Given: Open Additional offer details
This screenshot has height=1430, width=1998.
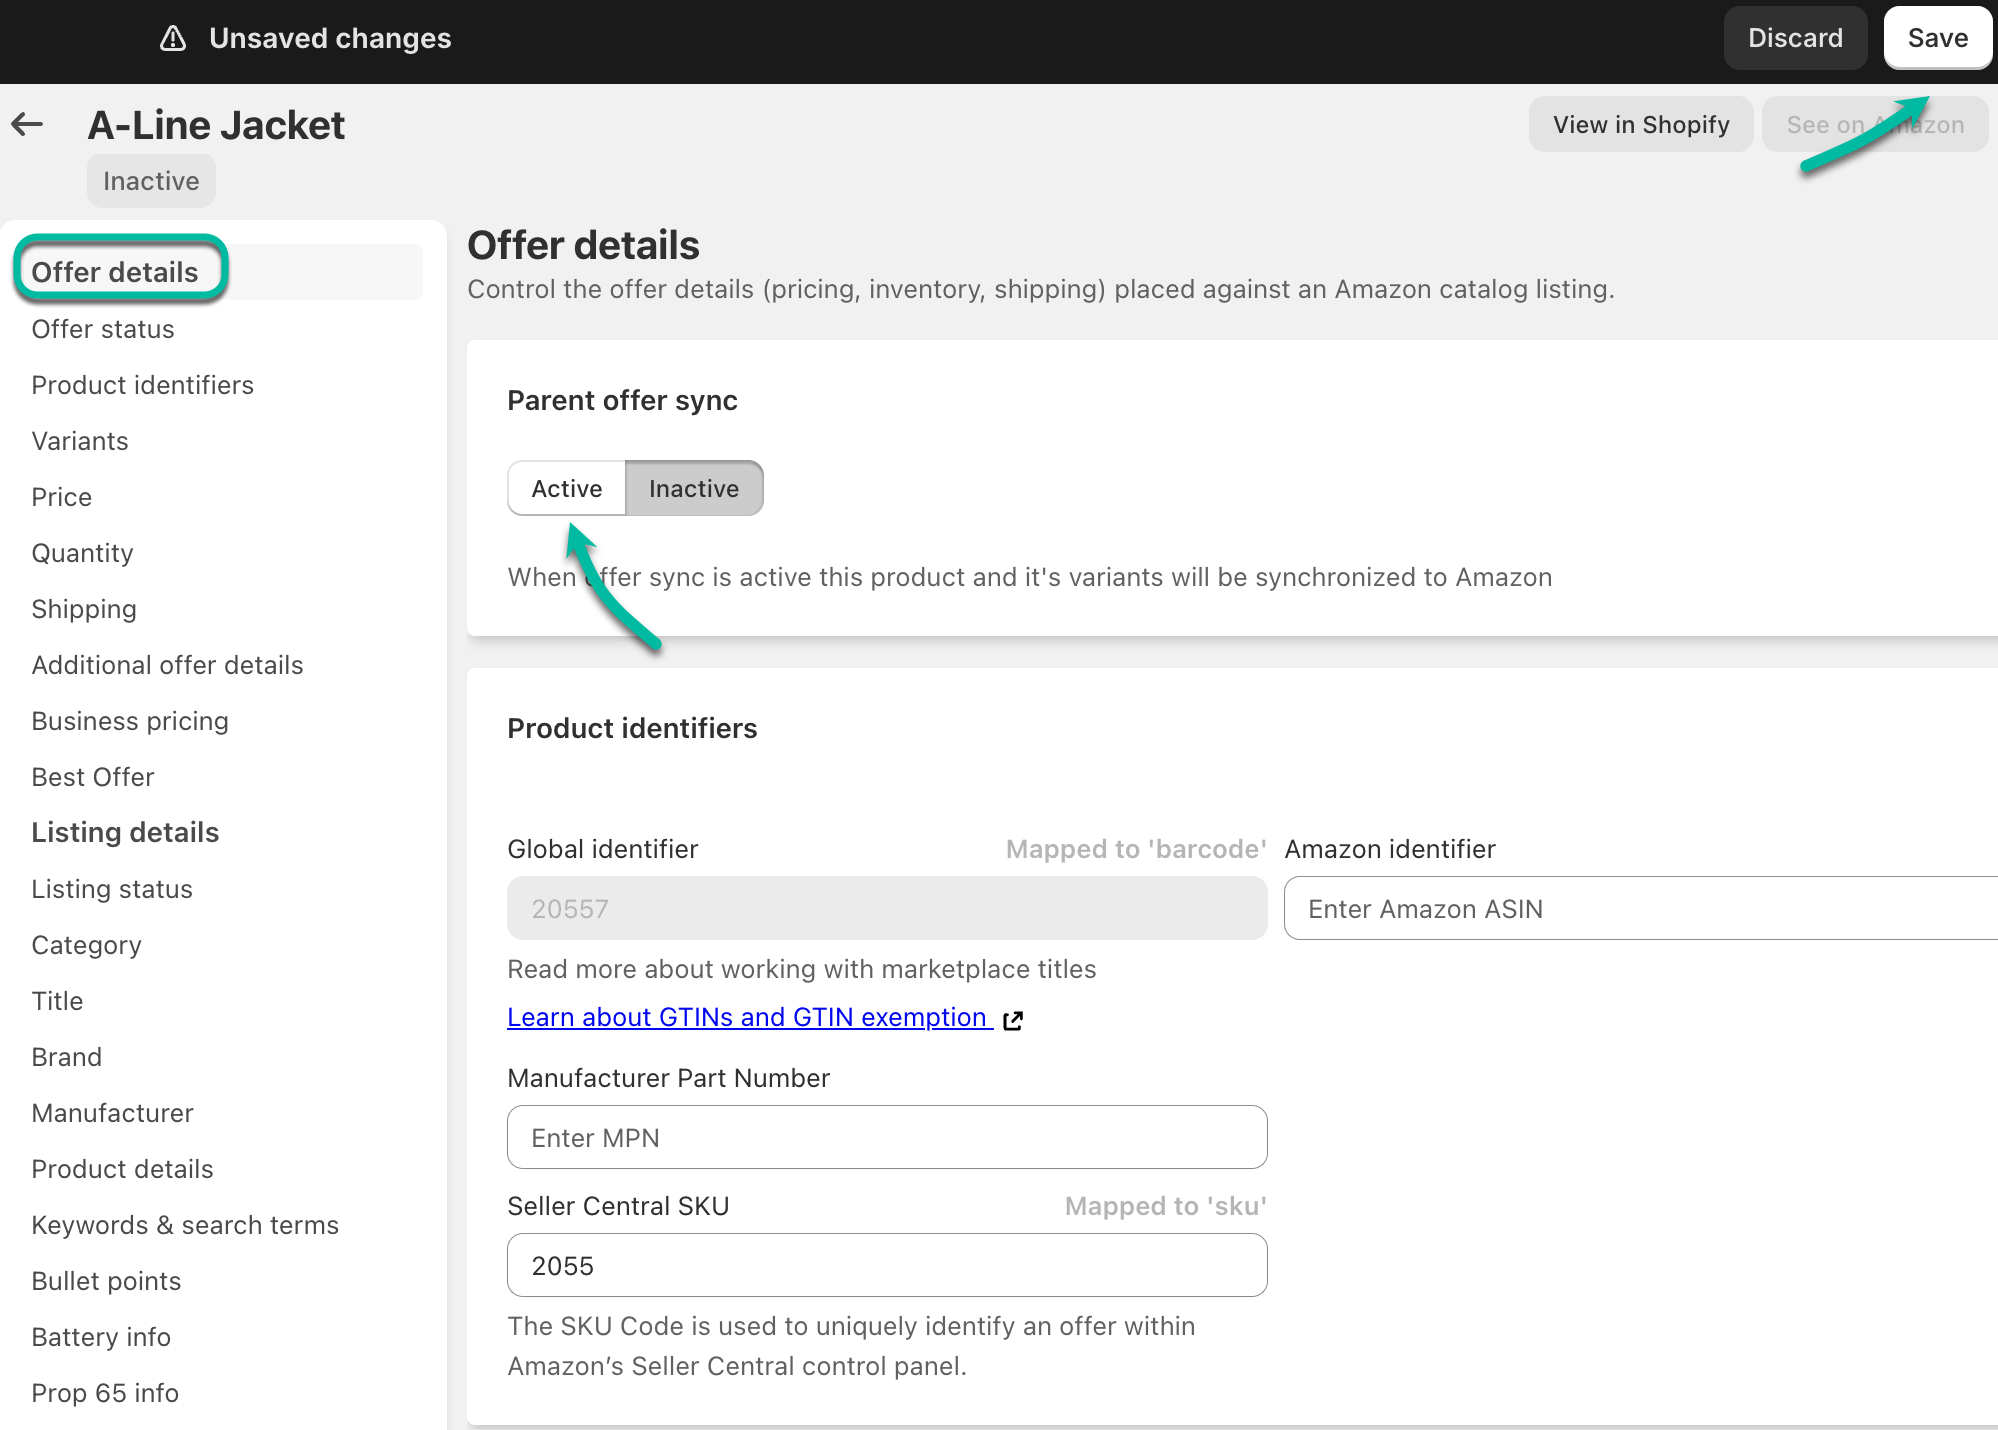Looking at the screenshot, I should coord(168,665).
